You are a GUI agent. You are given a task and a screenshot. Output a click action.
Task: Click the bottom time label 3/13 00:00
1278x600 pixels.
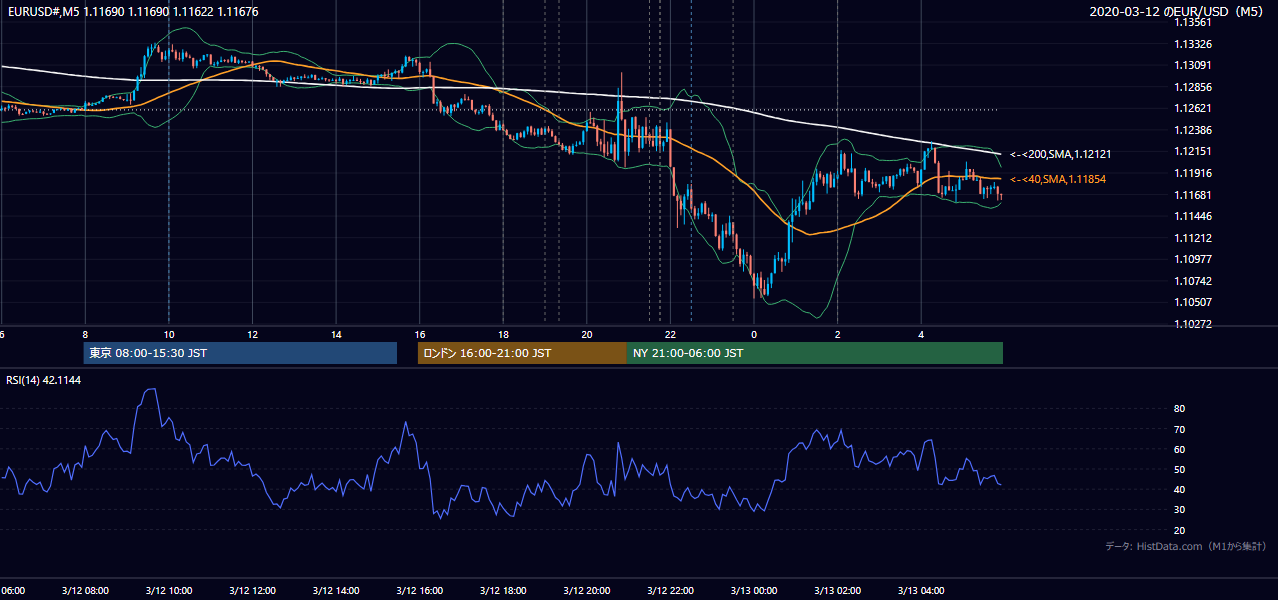tap(754, 591)
